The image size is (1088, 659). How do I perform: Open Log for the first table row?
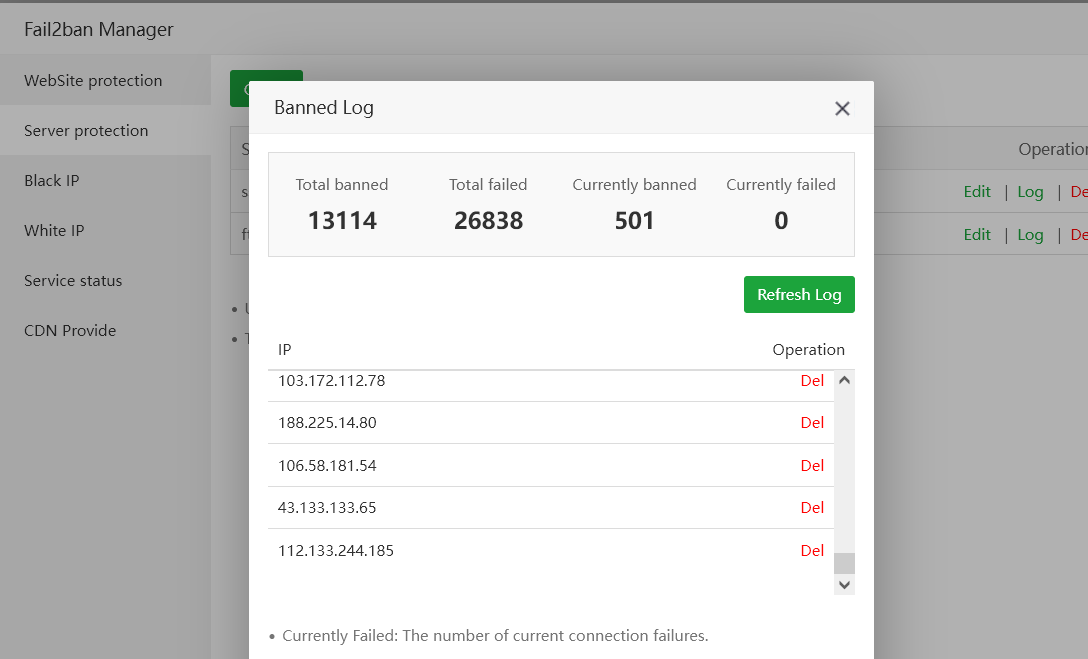pyautogui.click(x=1030, y=192)
